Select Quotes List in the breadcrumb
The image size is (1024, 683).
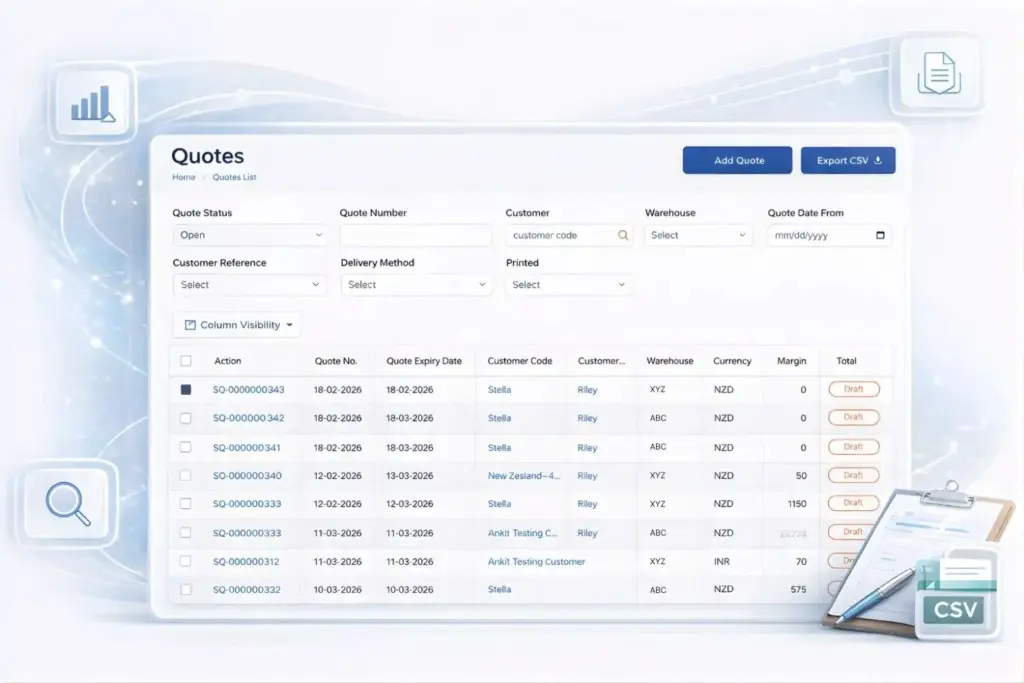click(x=234, y=177)
